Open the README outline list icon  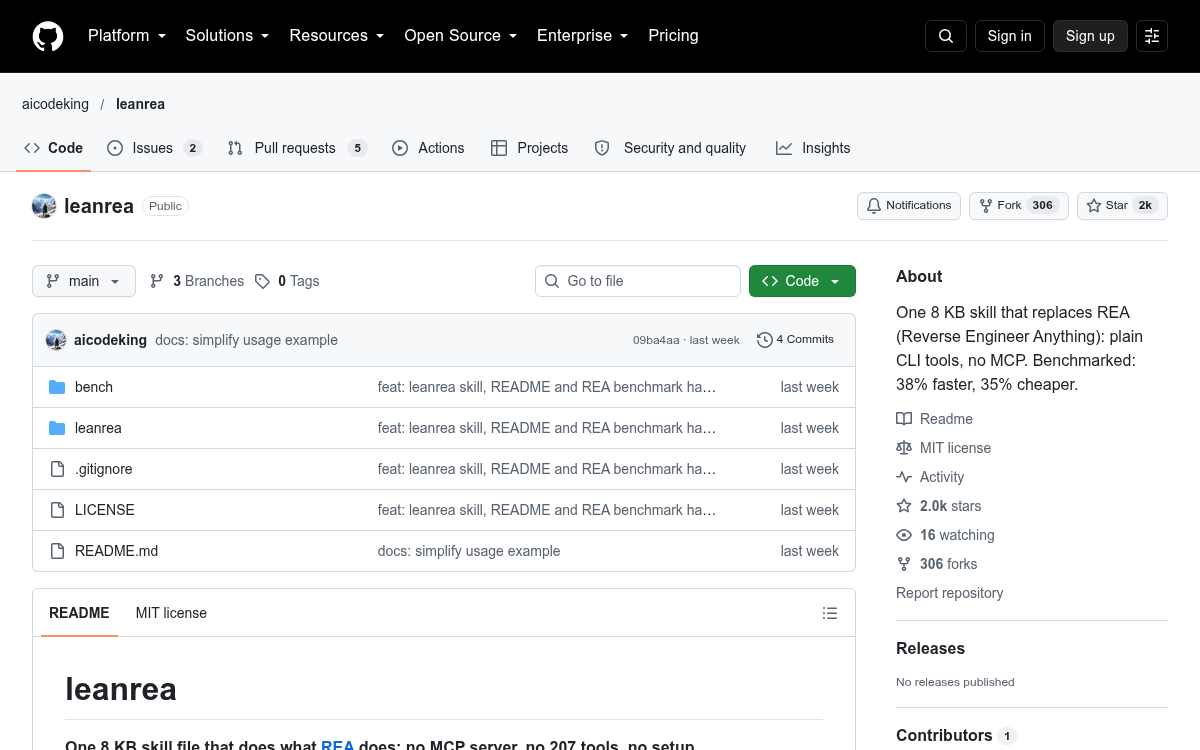click(x=830, y=613)
